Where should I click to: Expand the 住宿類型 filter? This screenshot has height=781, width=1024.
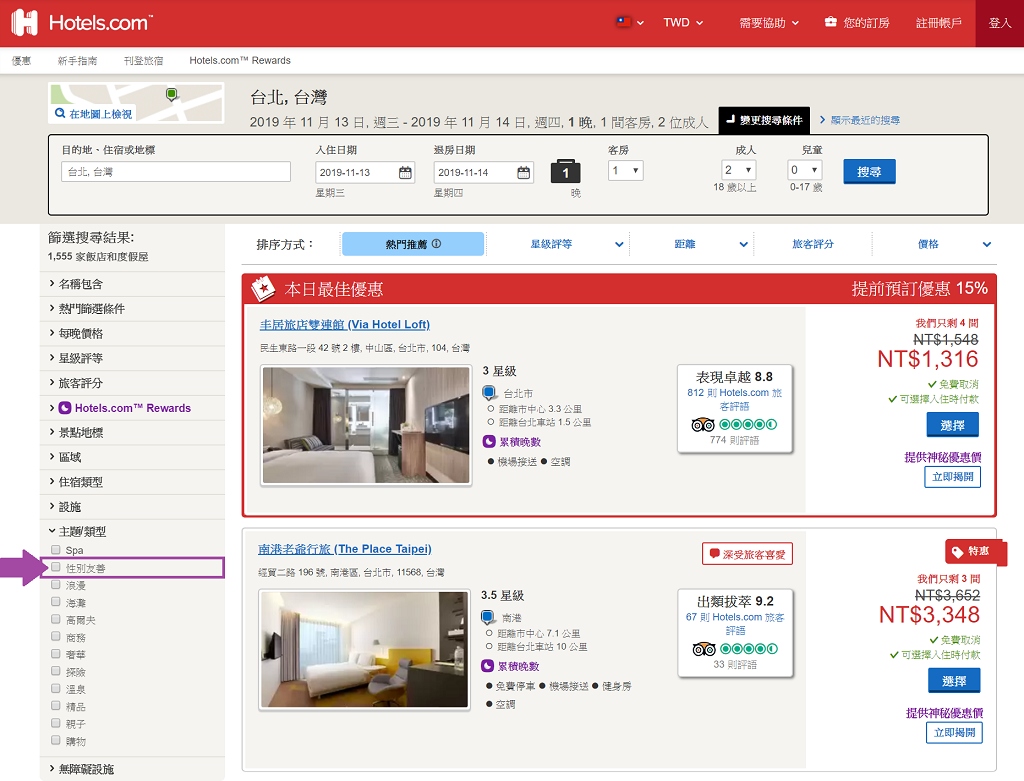(x=133, y=482)
